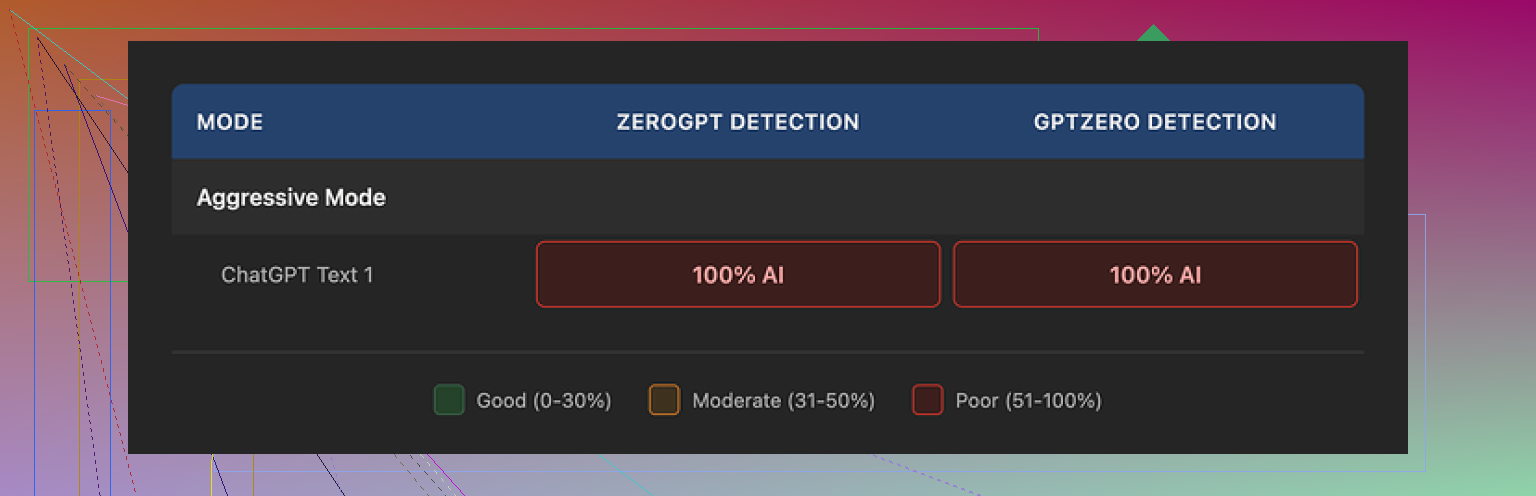Click the orange Moderate legend swatch

(x=664, y=400)
